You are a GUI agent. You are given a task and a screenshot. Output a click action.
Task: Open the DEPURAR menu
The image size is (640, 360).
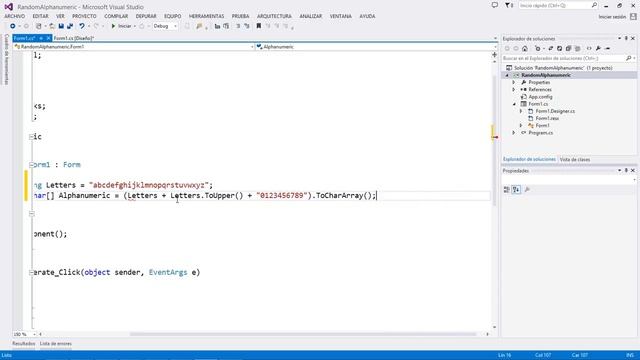pos(146,16)
